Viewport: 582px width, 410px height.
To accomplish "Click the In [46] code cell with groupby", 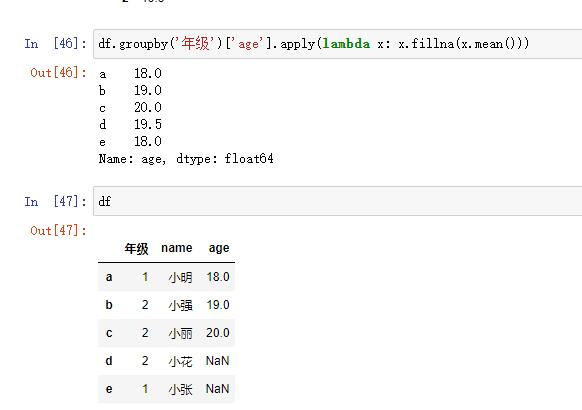I will tap(337, 44).
